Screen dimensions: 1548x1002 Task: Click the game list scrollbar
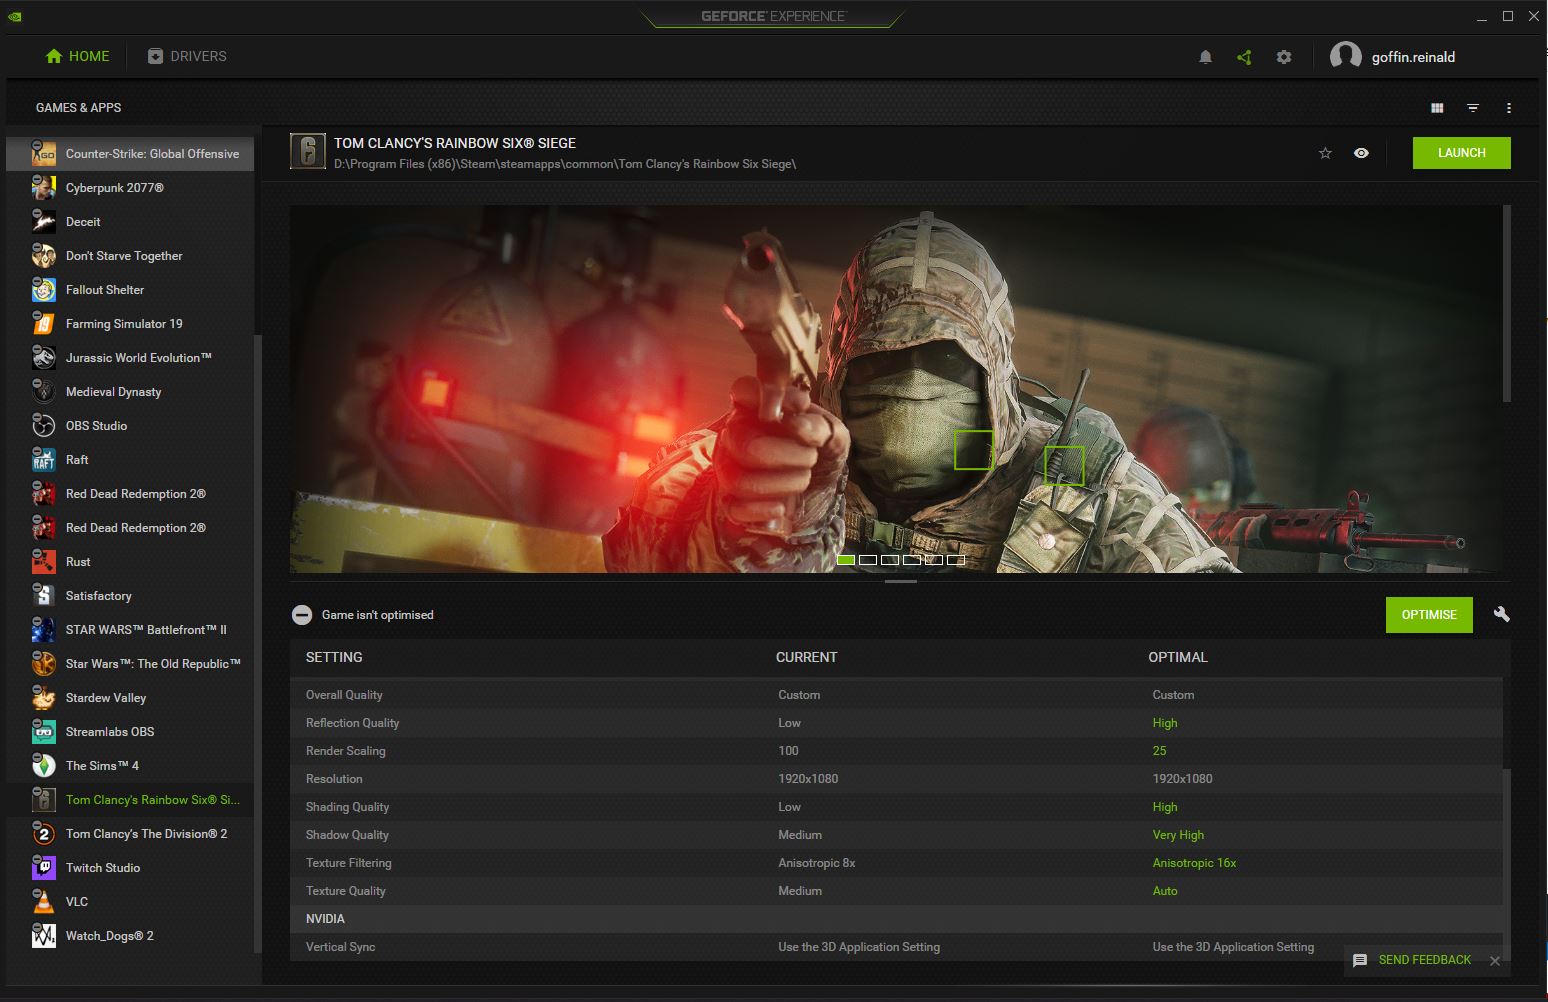click(x=258, y=640)
